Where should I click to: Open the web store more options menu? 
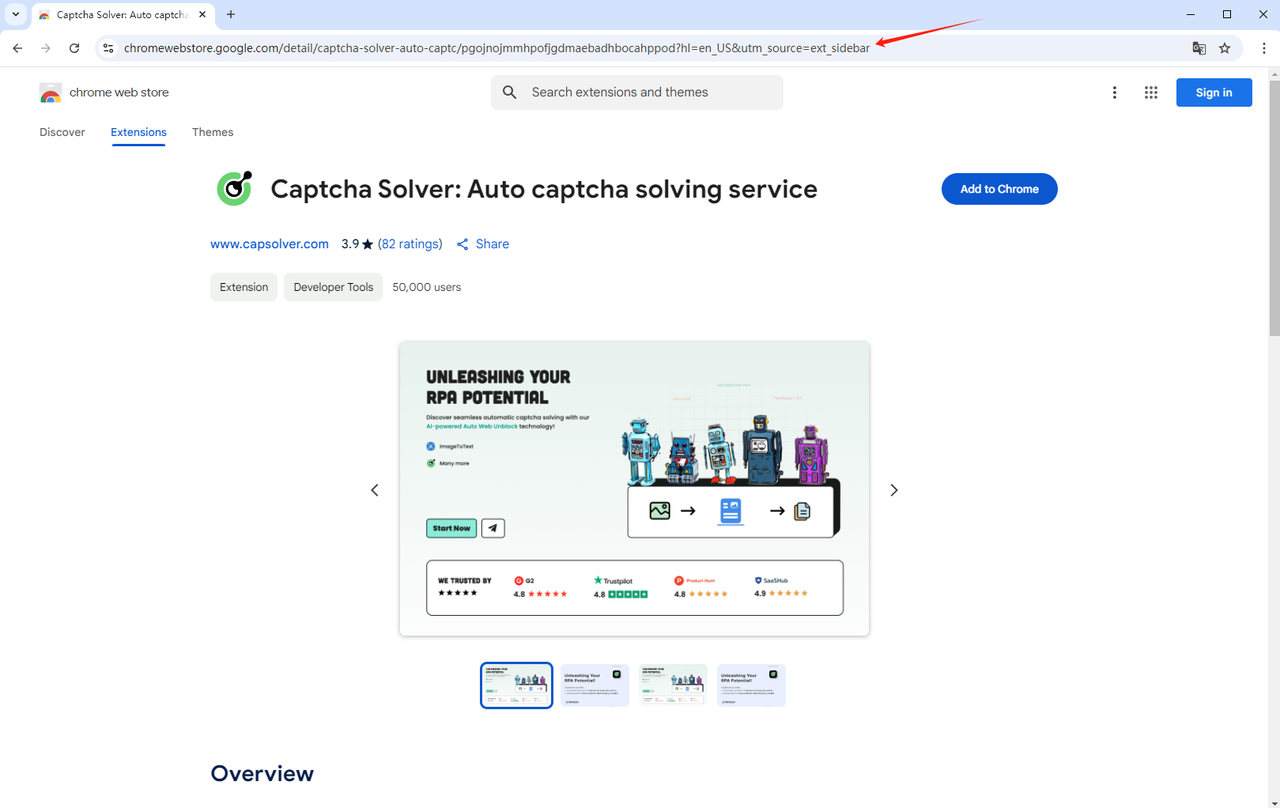coord(1115,92)
